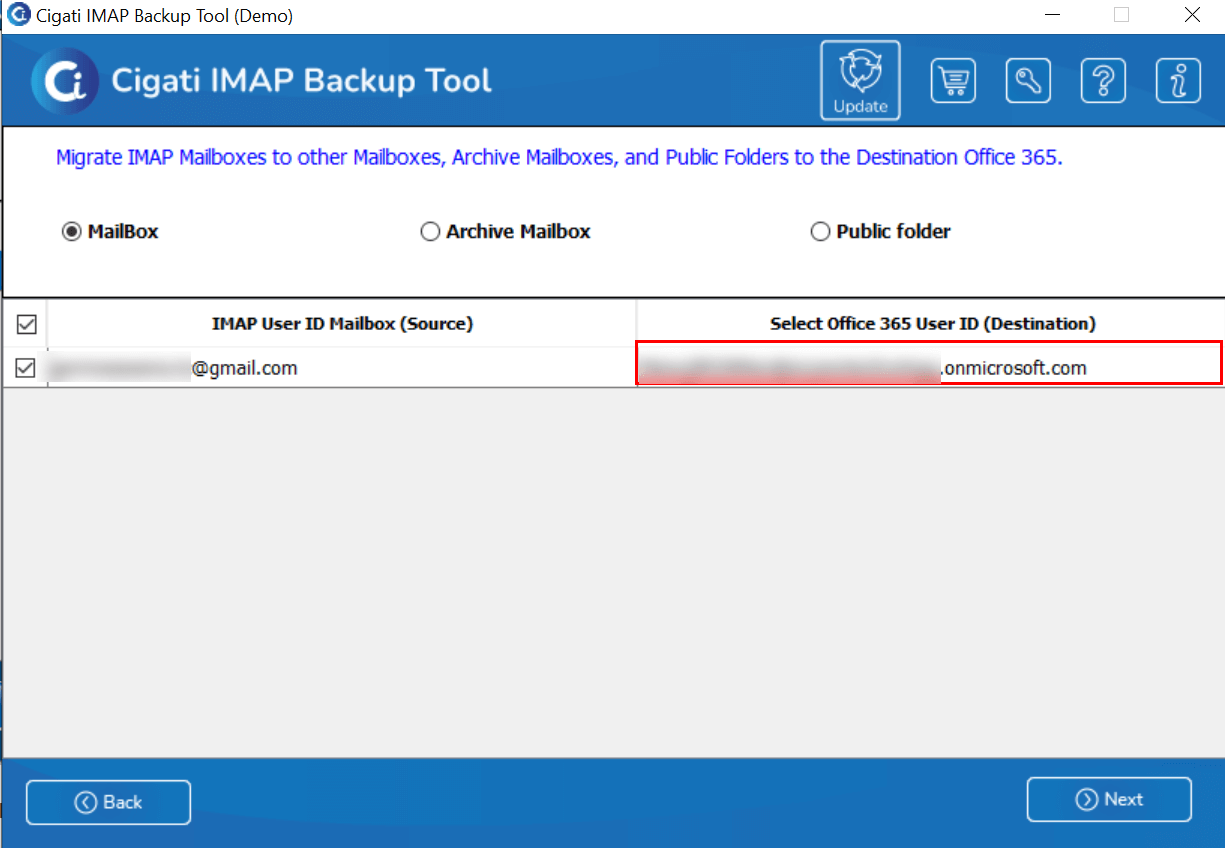This screenshot has height=848, width=1225.
Task: Close the Cigati IMAP Backup Tool window
Action: pos(1192,15)
